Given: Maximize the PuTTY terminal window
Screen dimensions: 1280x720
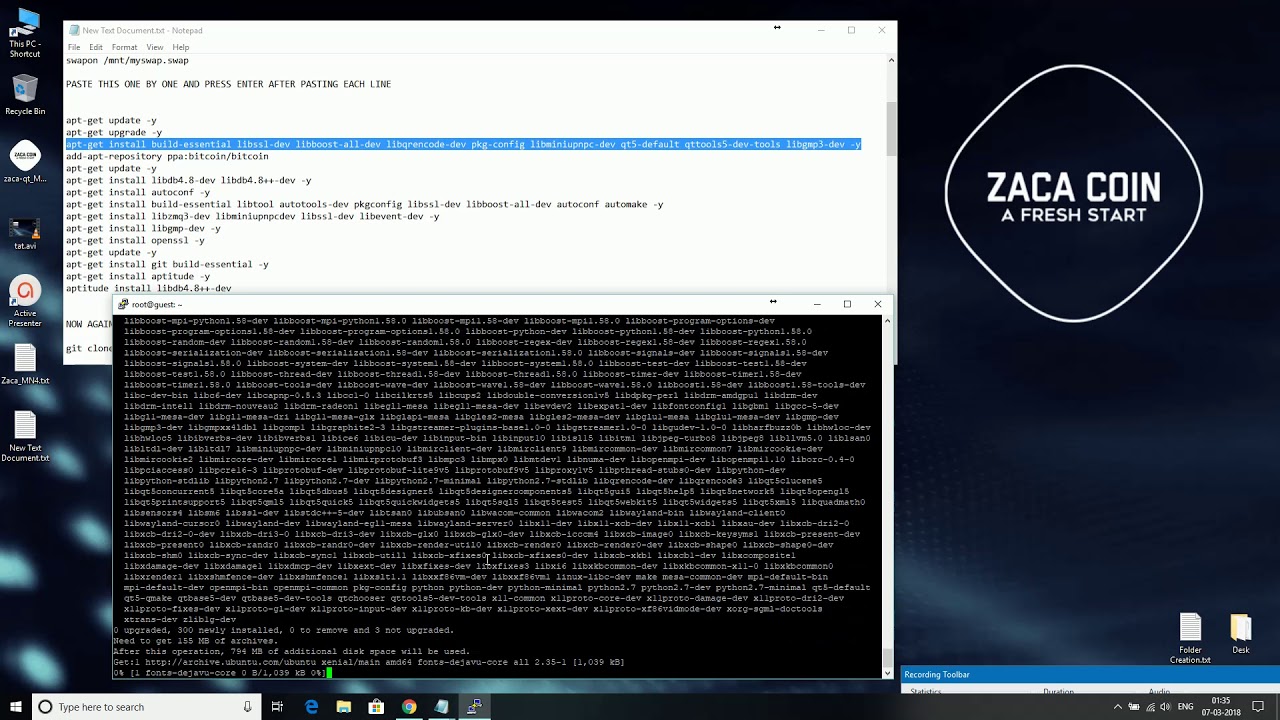Looking at the screenshot, I should coord(847,304).
